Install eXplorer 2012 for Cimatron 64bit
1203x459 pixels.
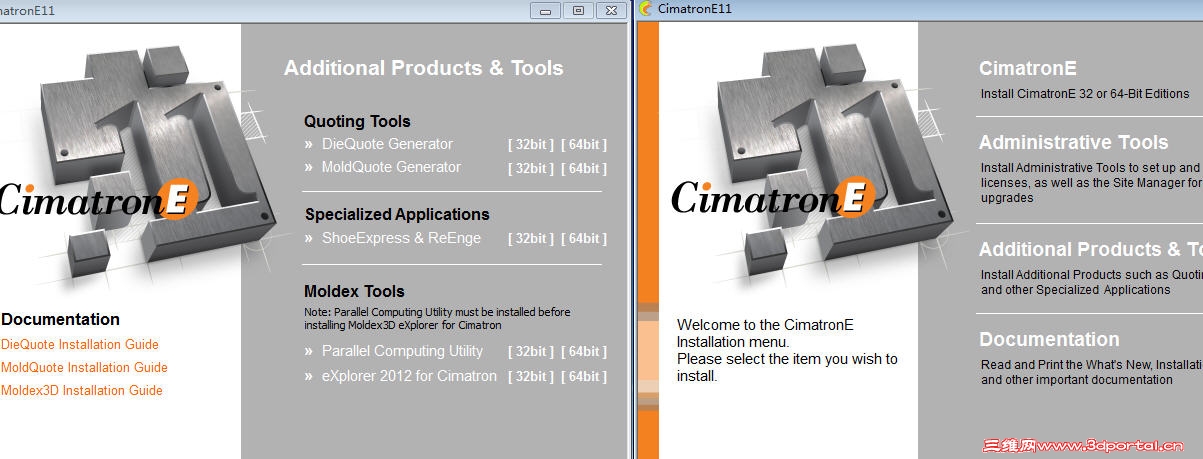tap(584, 376)
